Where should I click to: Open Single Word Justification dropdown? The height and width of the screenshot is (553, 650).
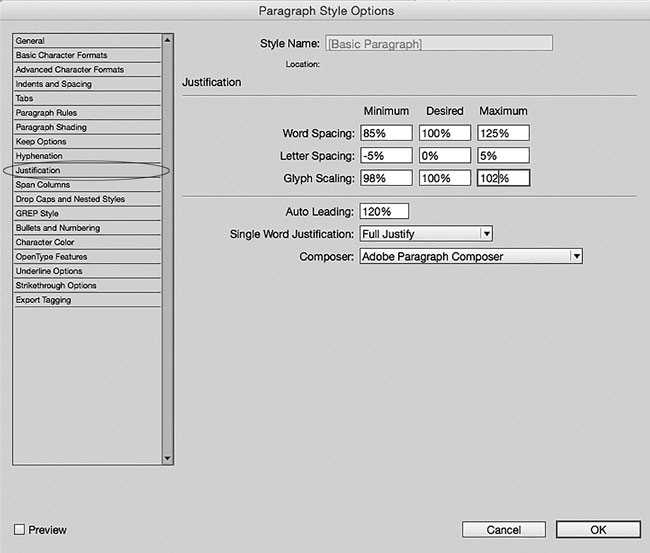tap(426, 234)
